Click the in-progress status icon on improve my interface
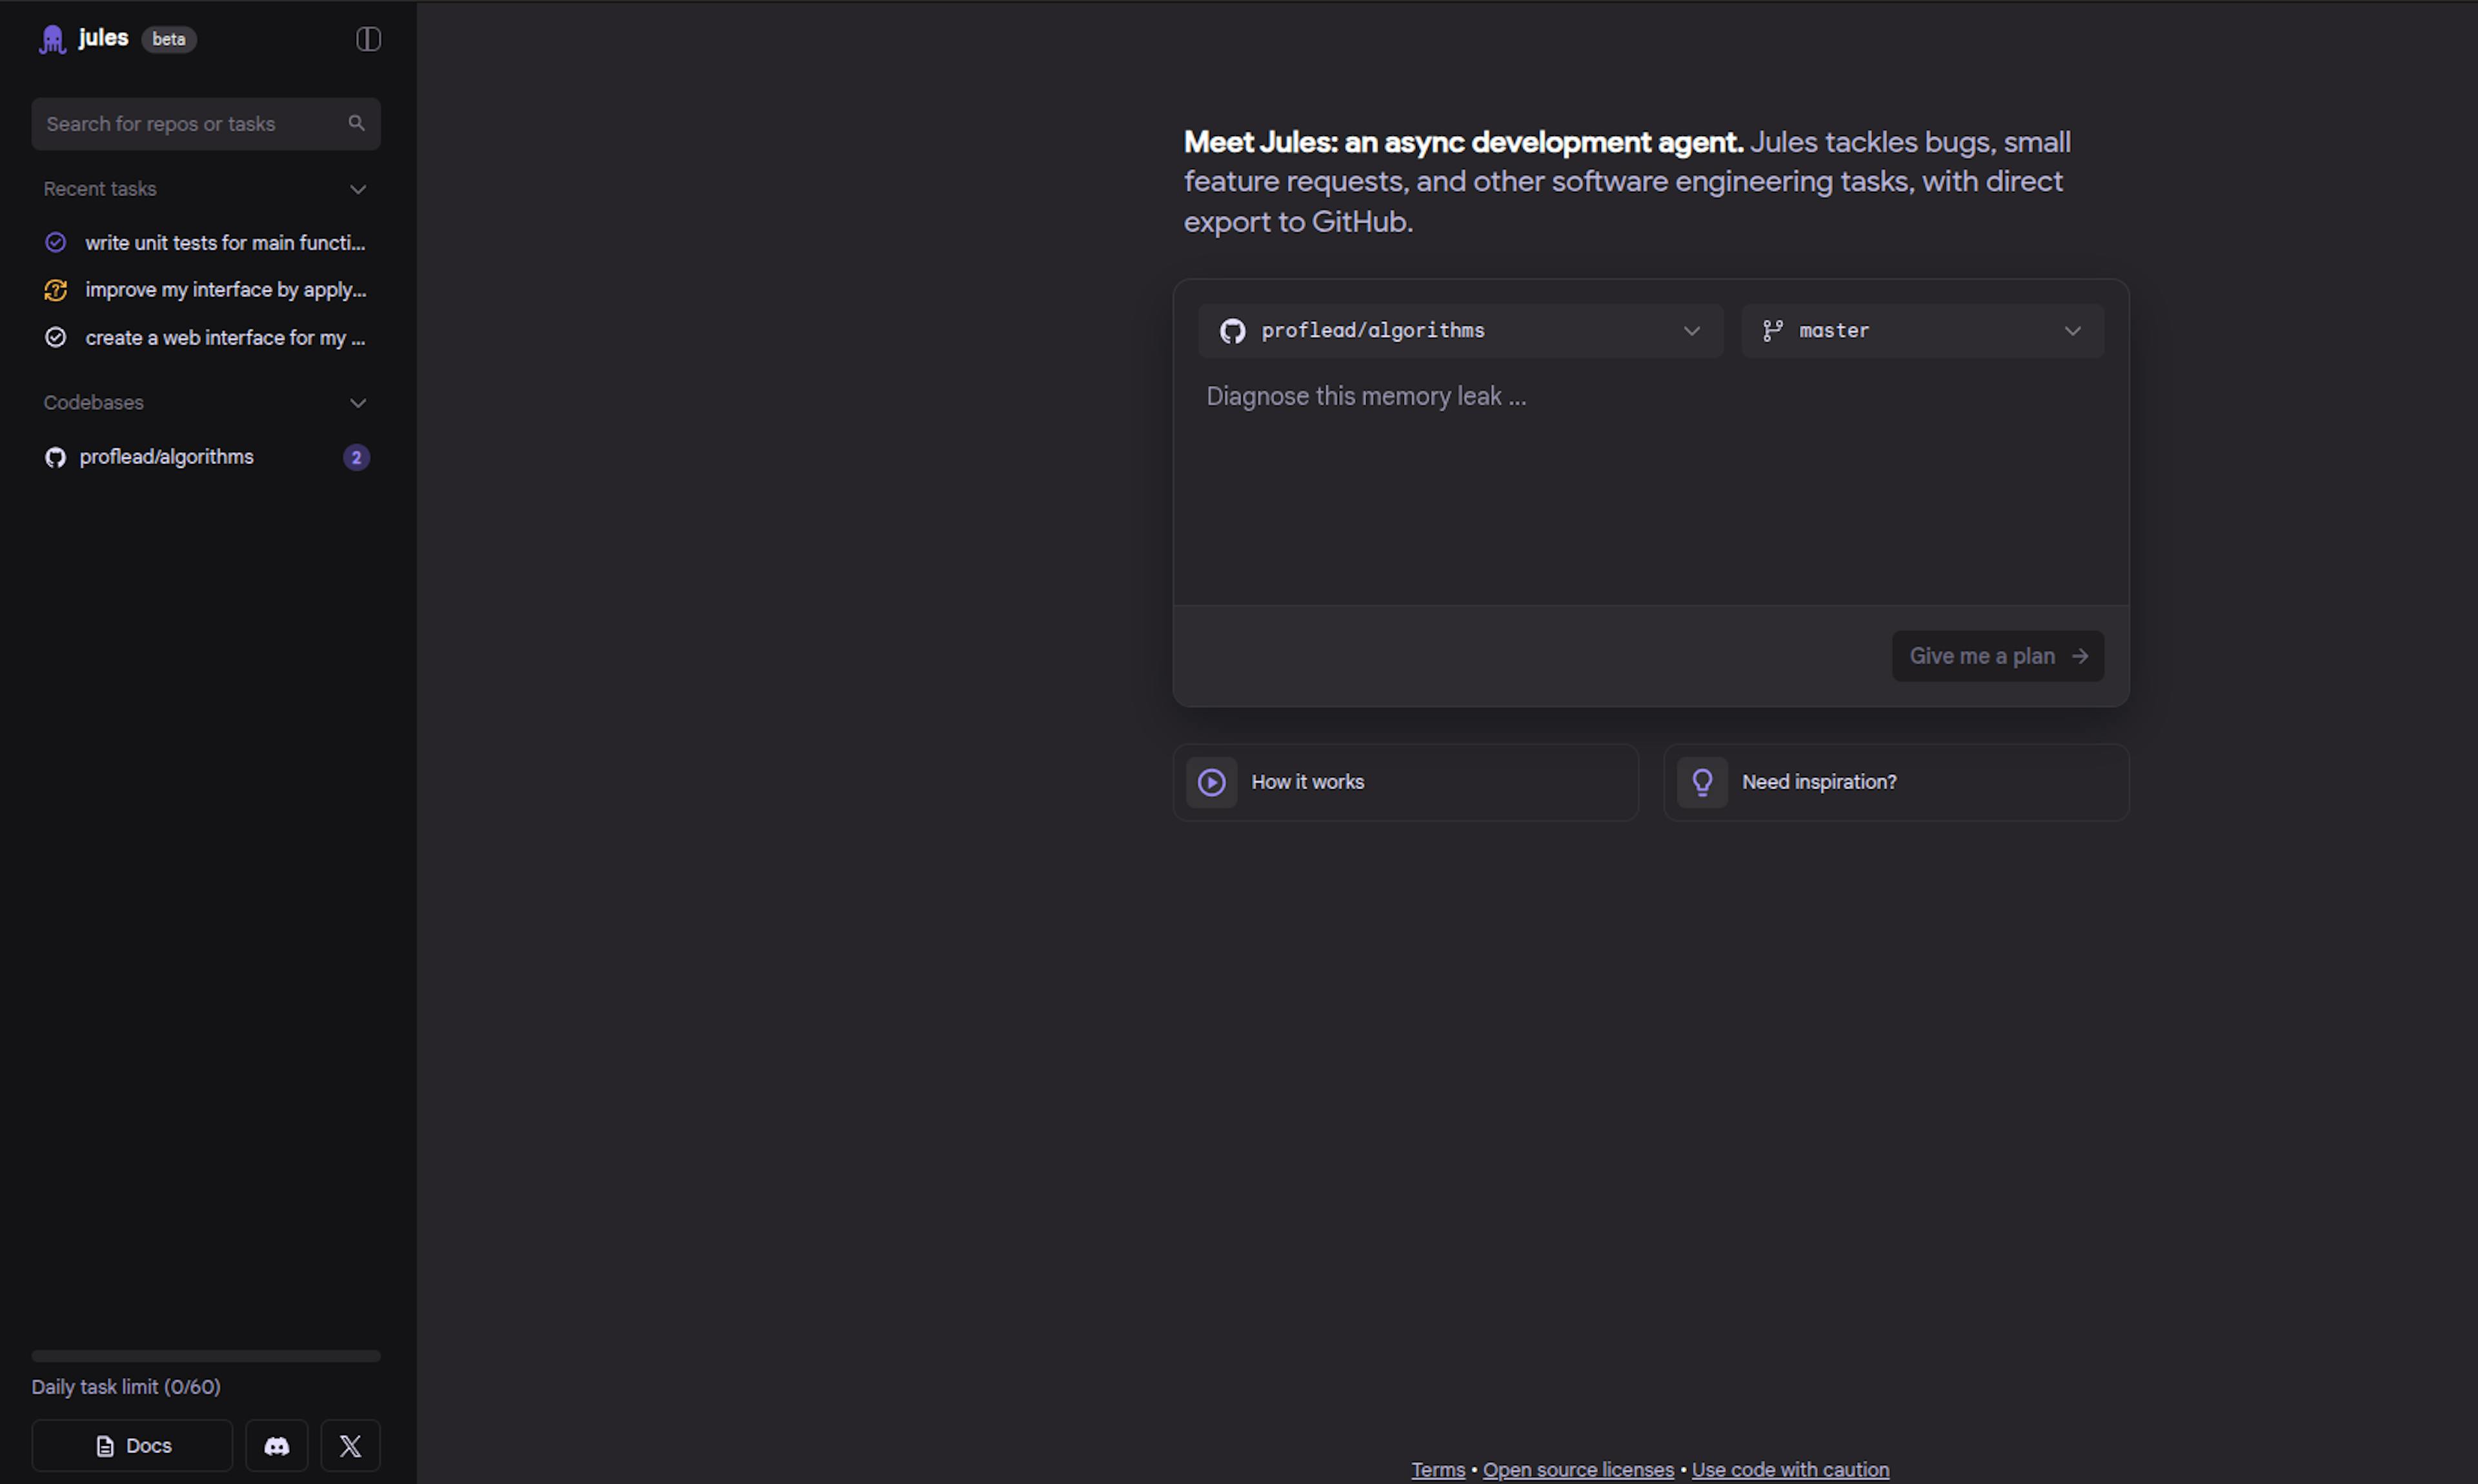This screenshot has width=2478, height=1484. (x=56, y=290)
